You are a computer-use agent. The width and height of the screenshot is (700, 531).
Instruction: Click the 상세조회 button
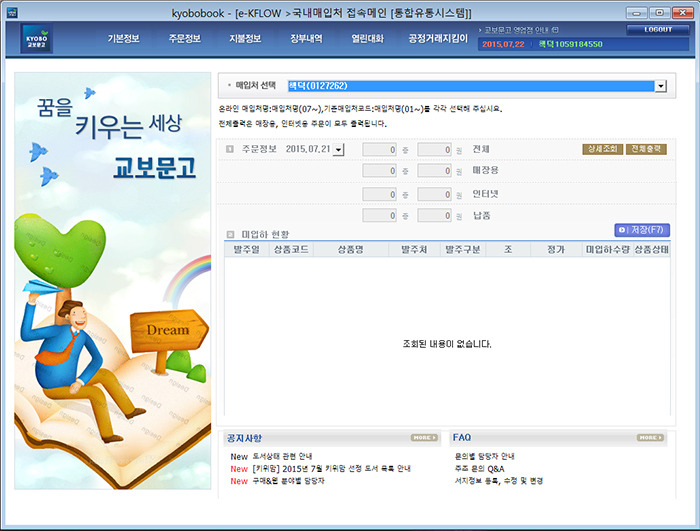pyautogui.click(x=602, y=149)
